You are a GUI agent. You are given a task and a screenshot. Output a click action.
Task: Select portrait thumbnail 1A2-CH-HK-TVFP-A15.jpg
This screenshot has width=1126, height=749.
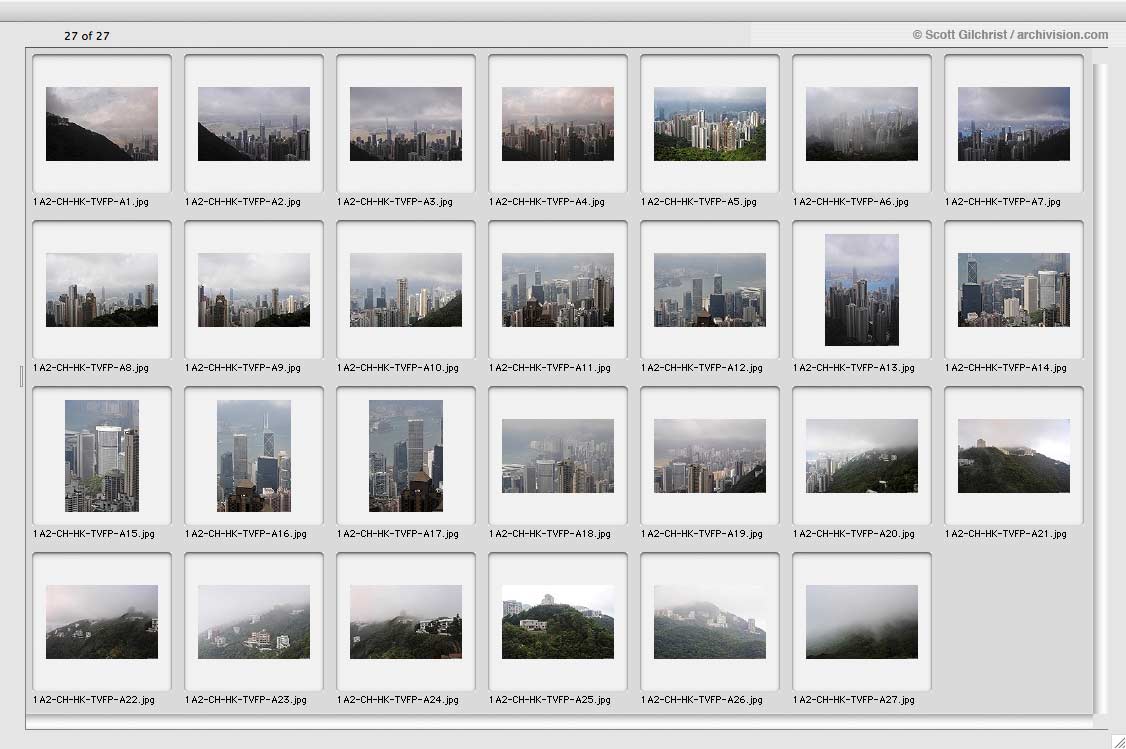pyautogui.click(x=102, y=456)
